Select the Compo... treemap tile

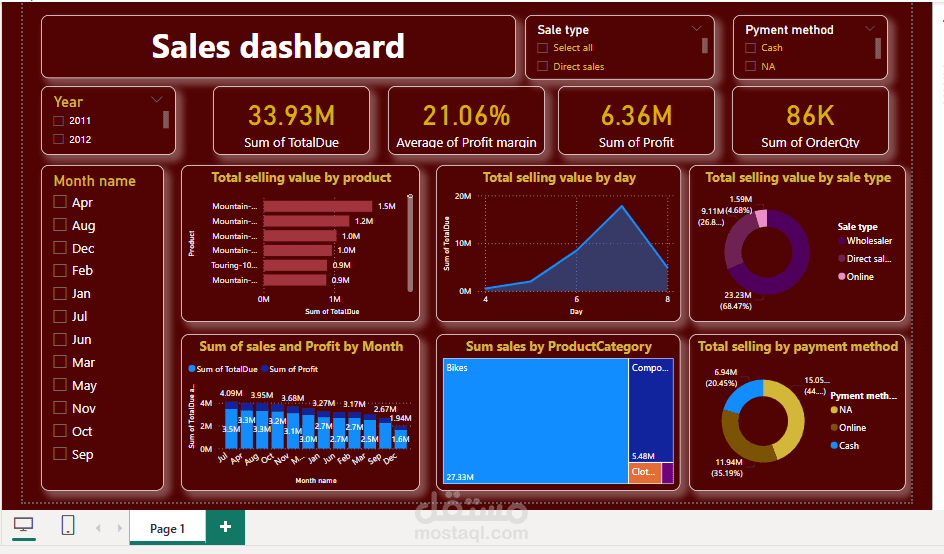pos(651,410)
